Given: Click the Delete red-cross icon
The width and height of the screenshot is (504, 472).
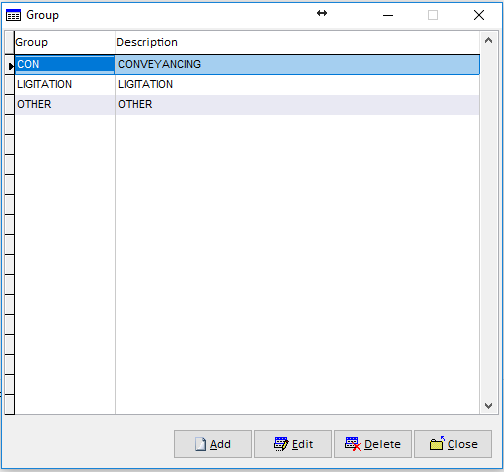Looking at the screenshot, I should click(x=353, y=444).
